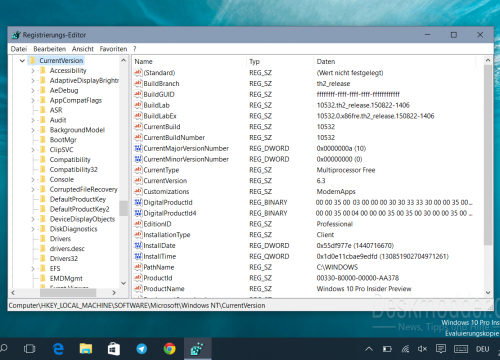Click the BuildBranch string value icon
500x360 pixels.
click(138, 83)
